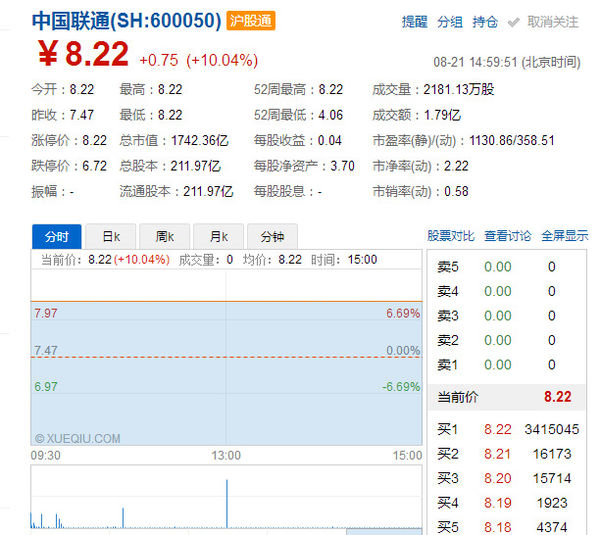Open 股票对比 stock comparison
This screenshot has height=535, width=600.
click(x=451, y=236)
